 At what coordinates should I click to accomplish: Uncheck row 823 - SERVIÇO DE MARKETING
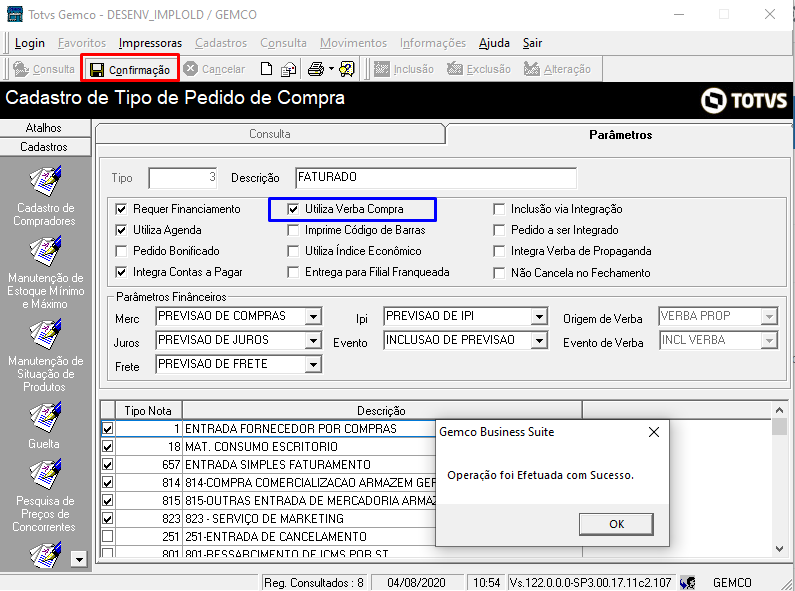[107, 519]
